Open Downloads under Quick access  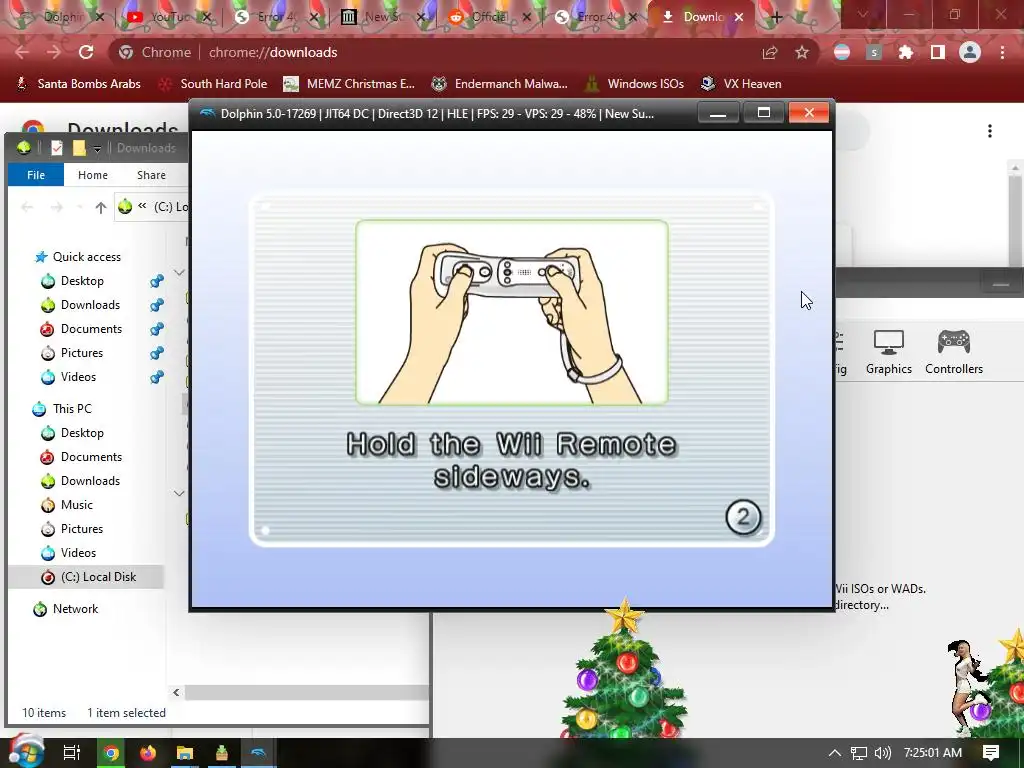89,305
